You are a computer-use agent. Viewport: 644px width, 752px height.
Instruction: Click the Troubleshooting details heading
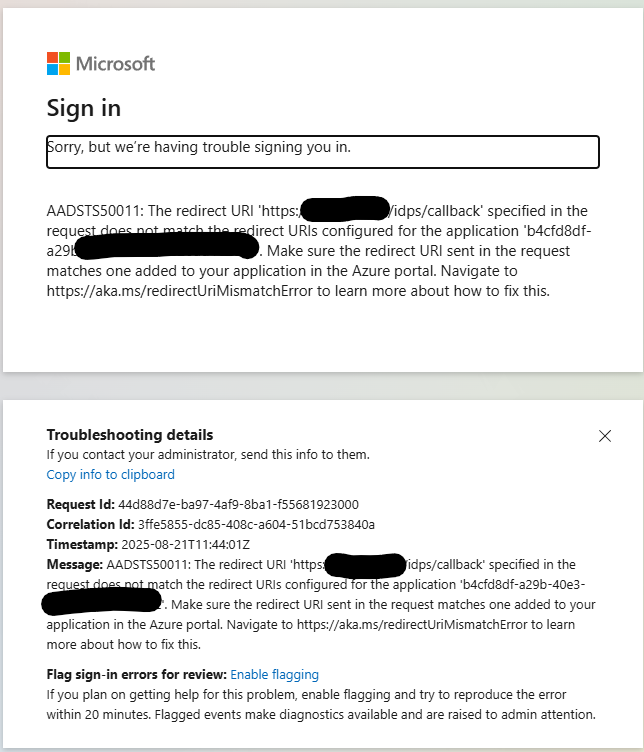[x=129, y=435]
